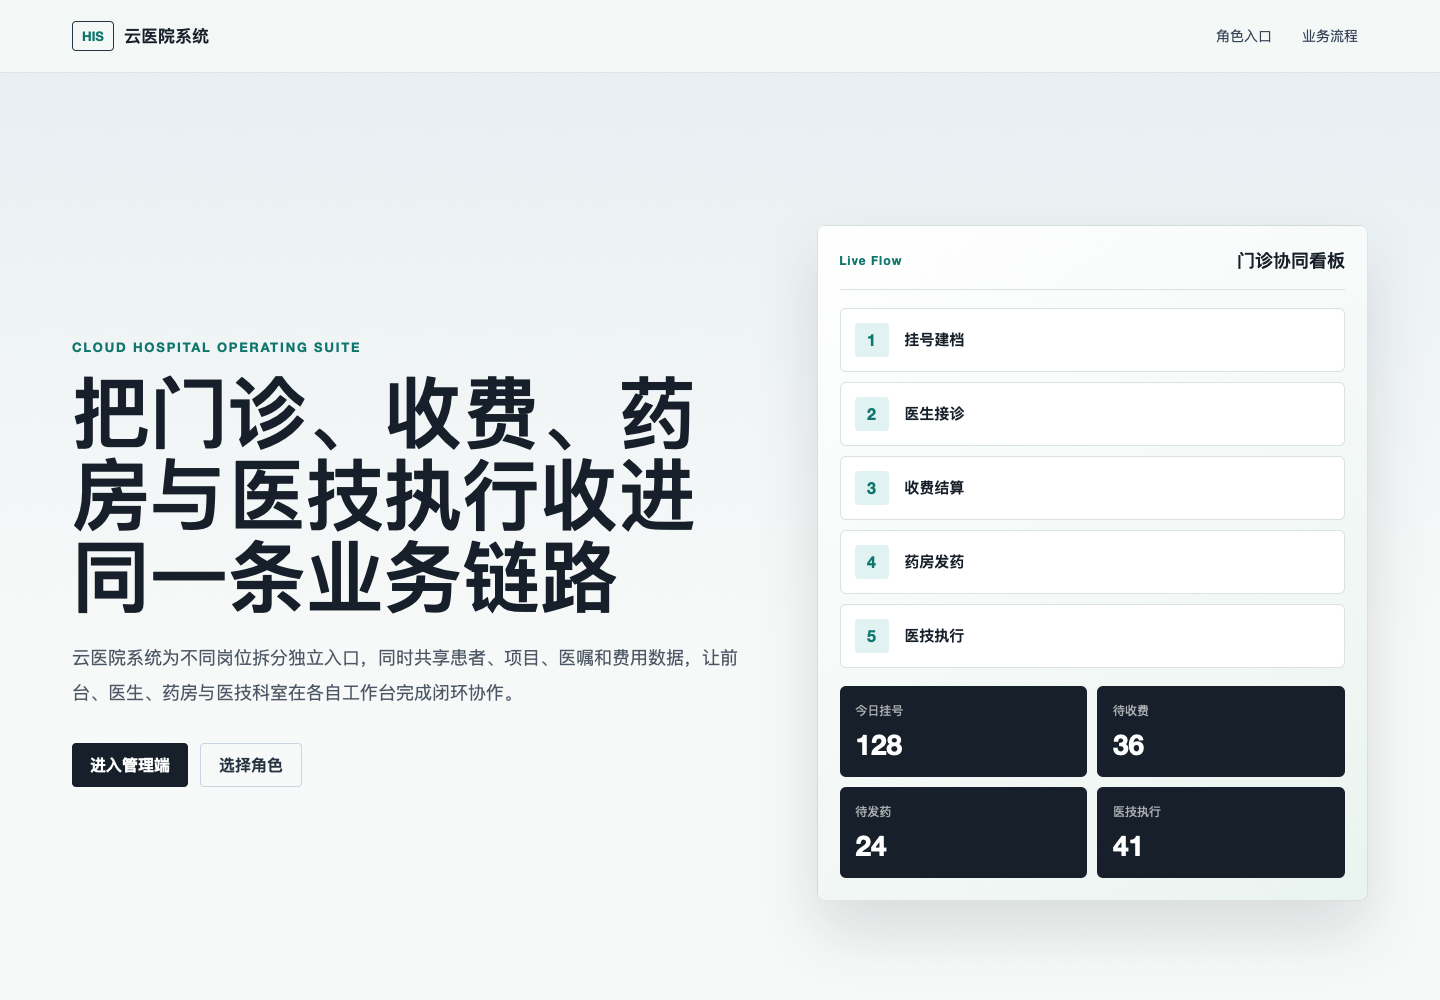Click the 选择角色 button
The image size is (1440, 1000).
coord(251,765)
